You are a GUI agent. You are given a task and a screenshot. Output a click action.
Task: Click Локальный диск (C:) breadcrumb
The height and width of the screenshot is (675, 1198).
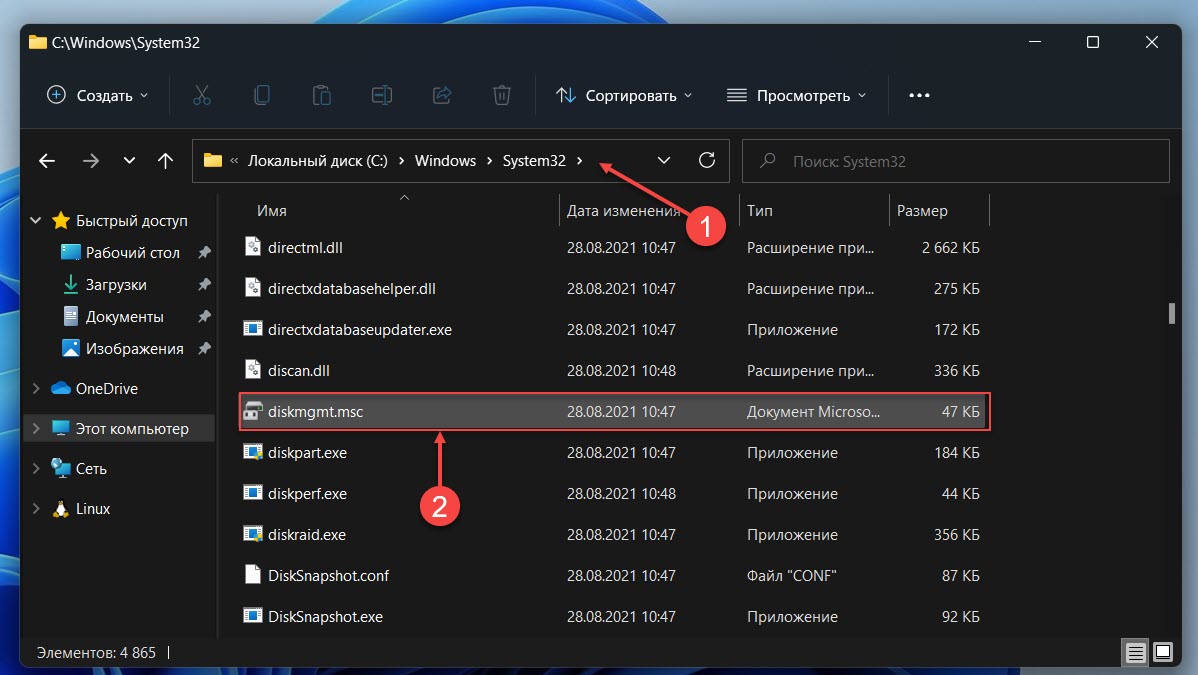click(x=318, y=161)
